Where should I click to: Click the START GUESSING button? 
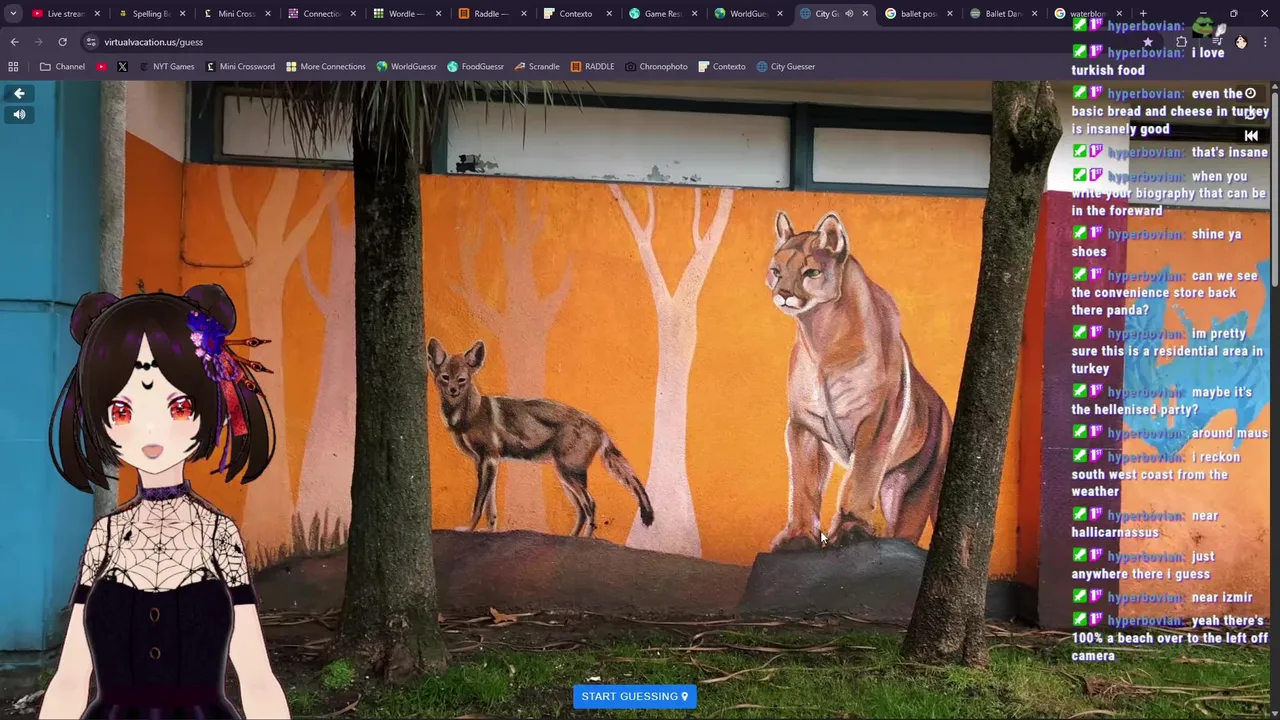pos(635,697)
